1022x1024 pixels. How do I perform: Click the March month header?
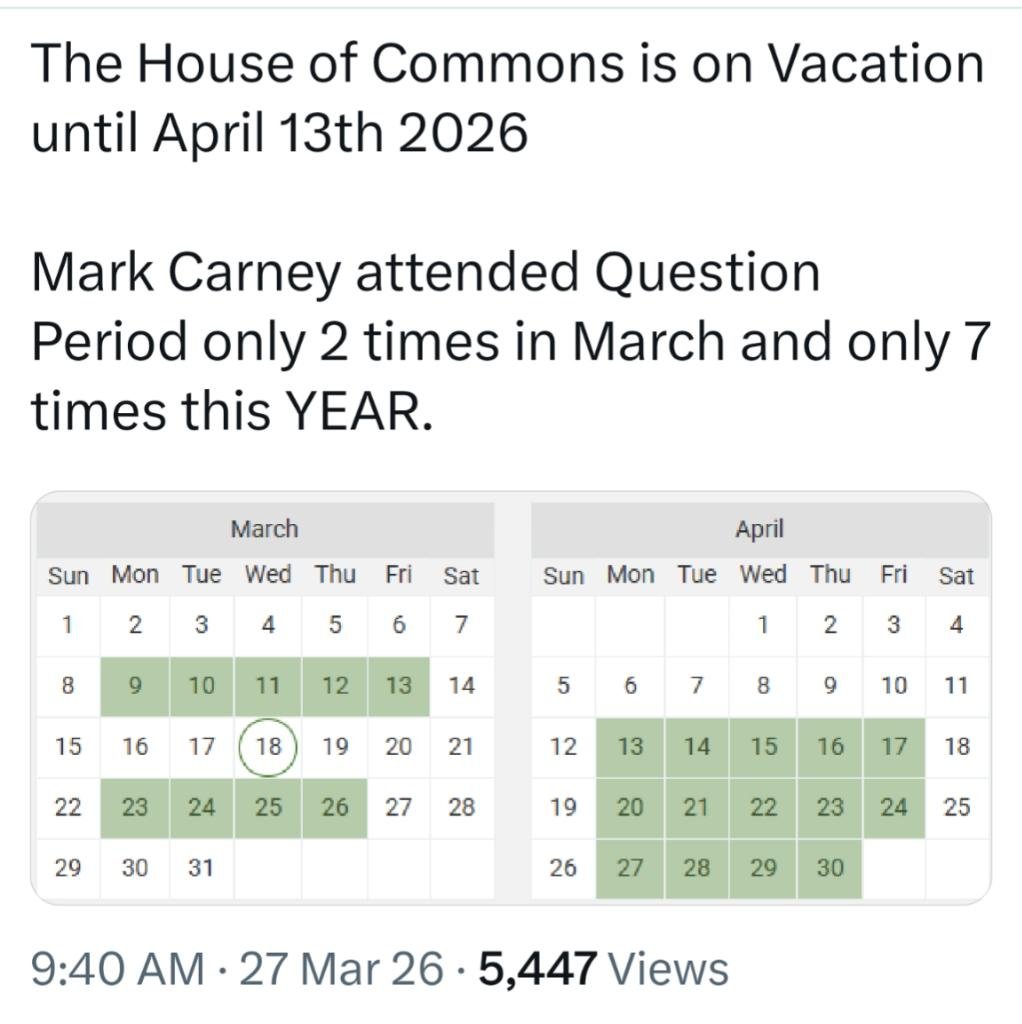tap(264, 529)
